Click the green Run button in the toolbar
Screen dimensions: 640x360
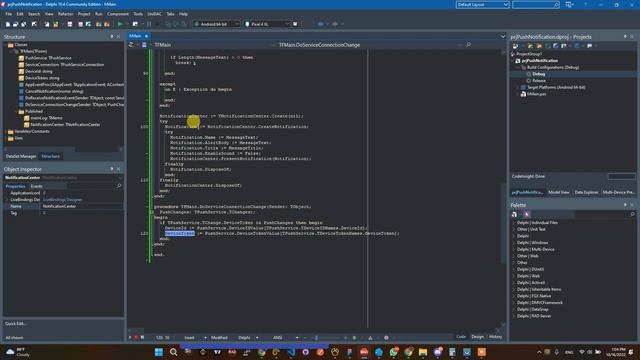[x=120, y=24]
